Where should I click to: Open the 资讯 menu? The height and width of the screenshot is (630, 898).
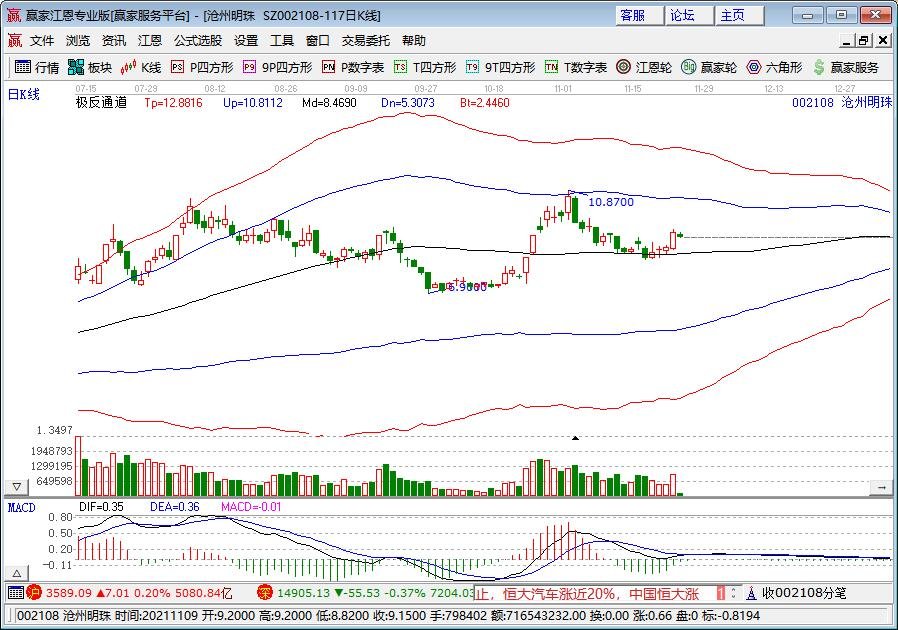tap(113, 41)
